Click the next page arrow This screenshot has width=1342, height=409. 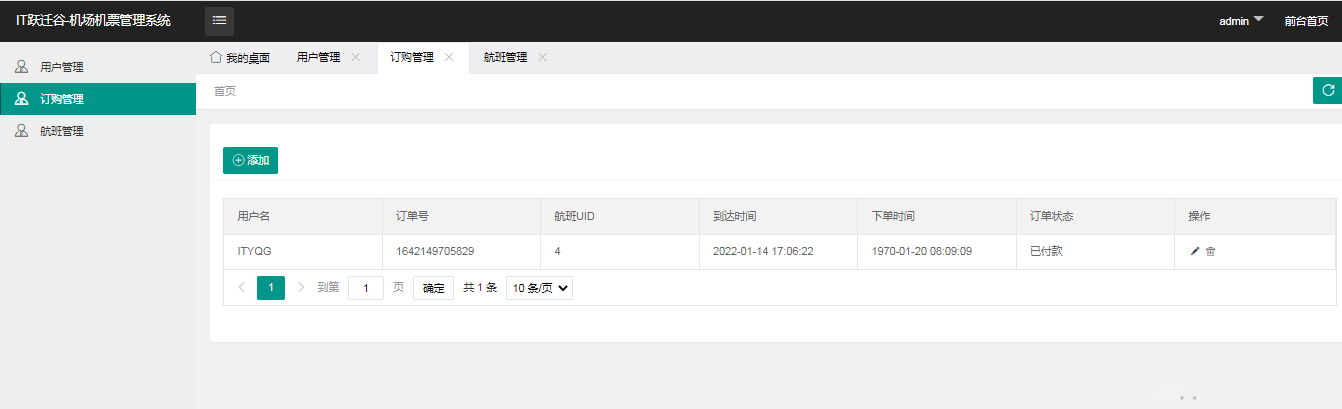click(301, 288)
